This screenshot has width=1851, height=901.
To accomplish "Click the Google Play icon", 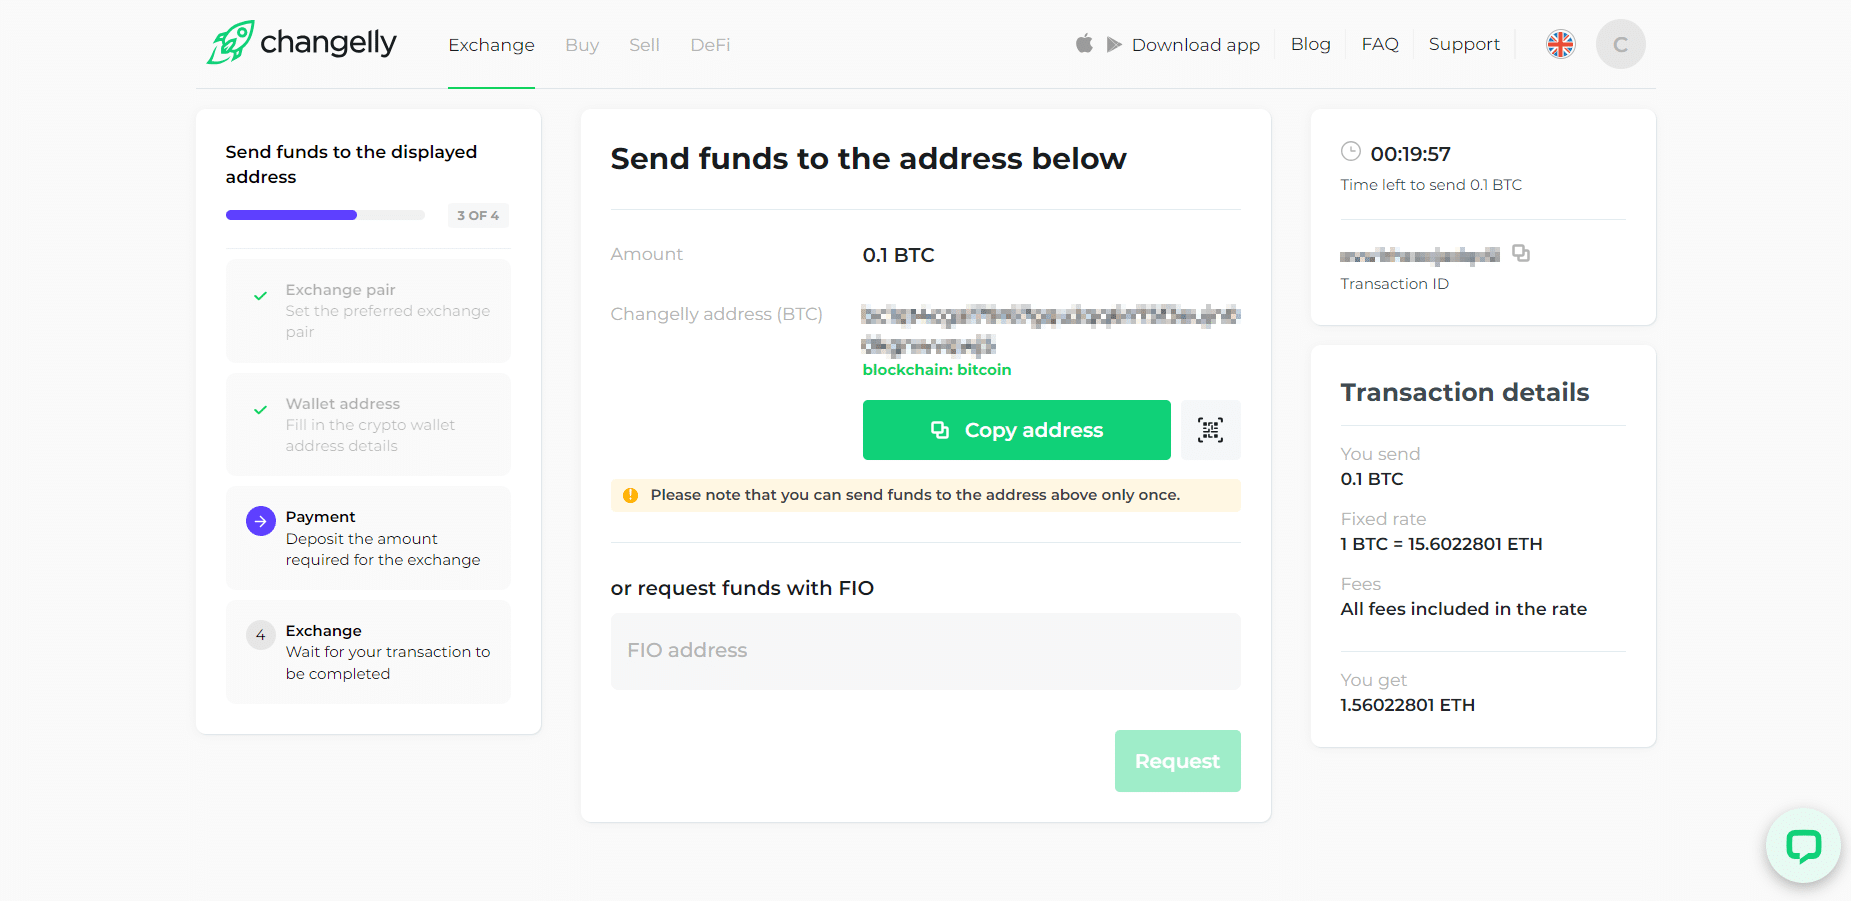I will pos(1114,44).
